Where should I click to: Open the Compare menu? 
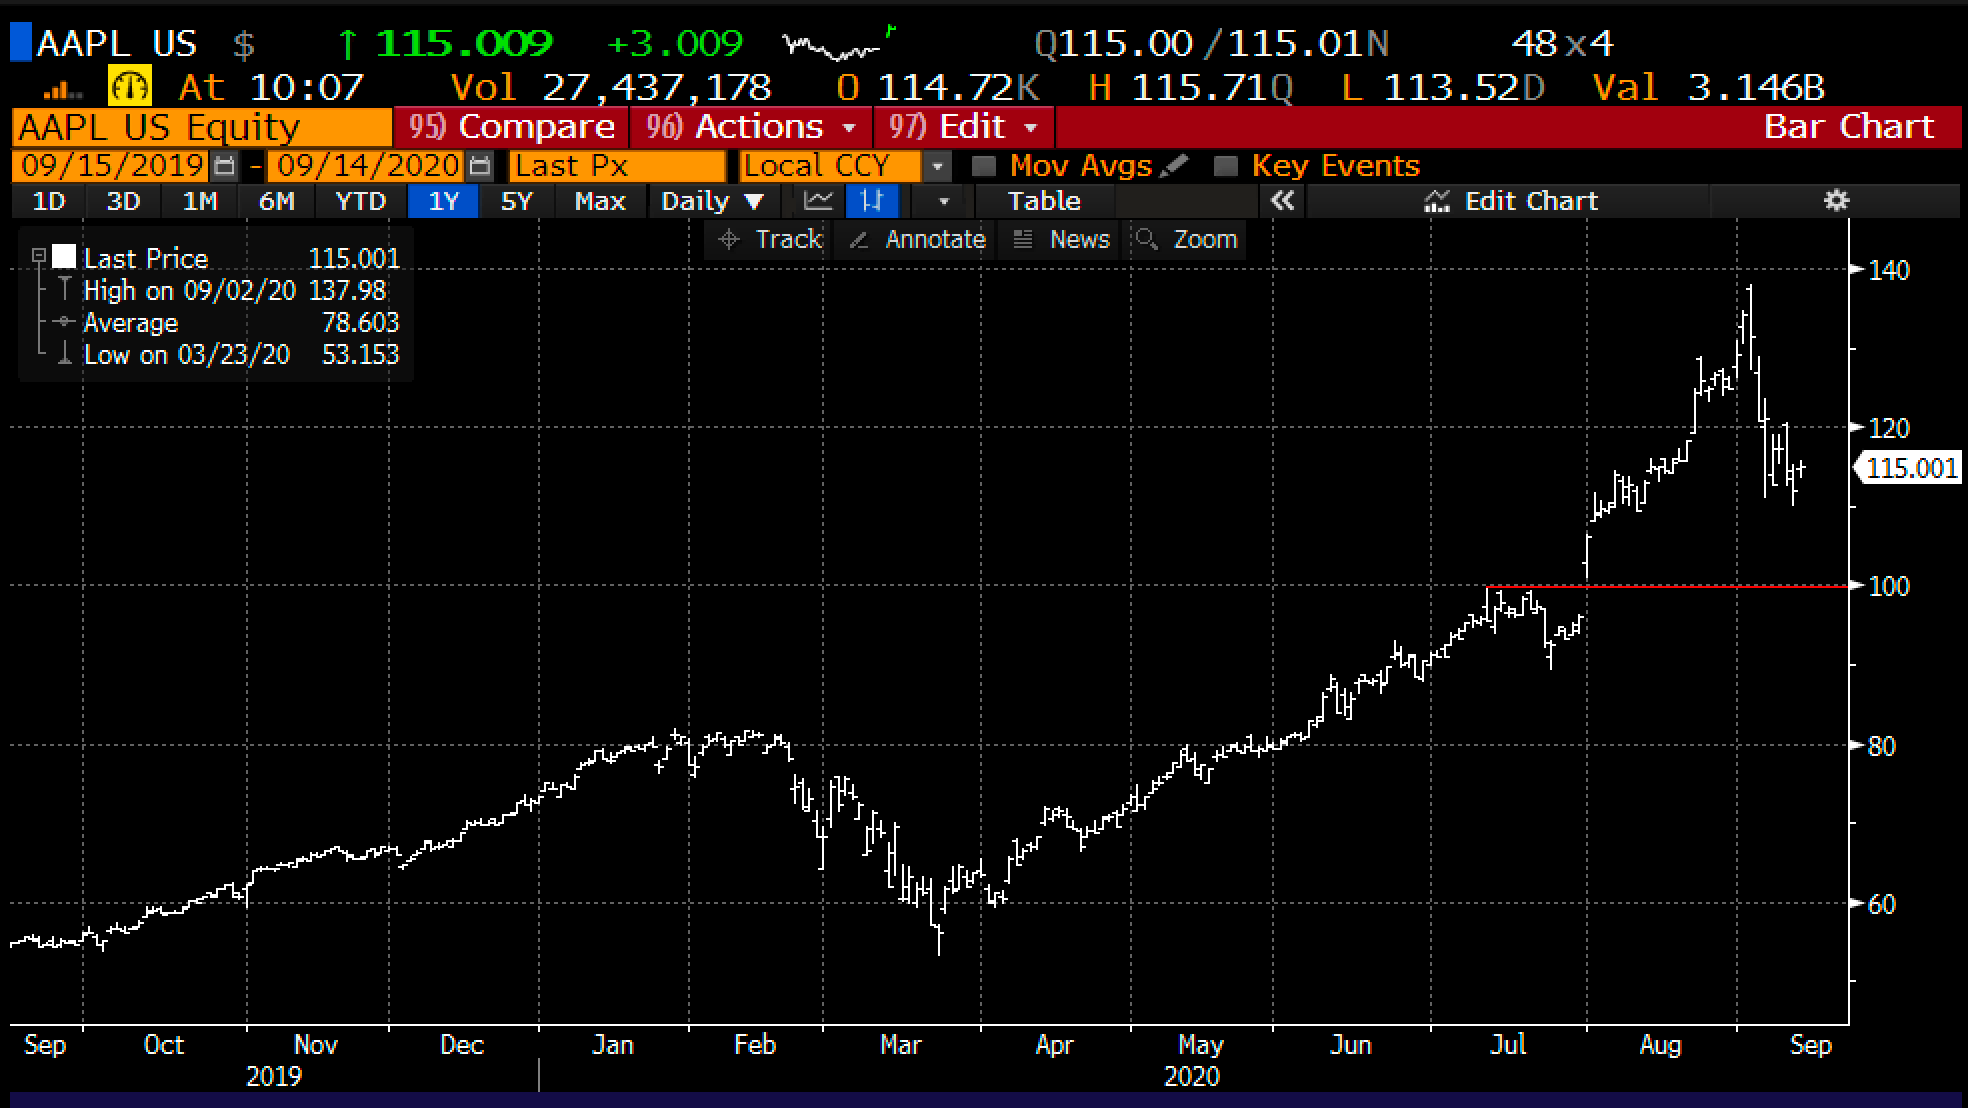coord(511,127)
